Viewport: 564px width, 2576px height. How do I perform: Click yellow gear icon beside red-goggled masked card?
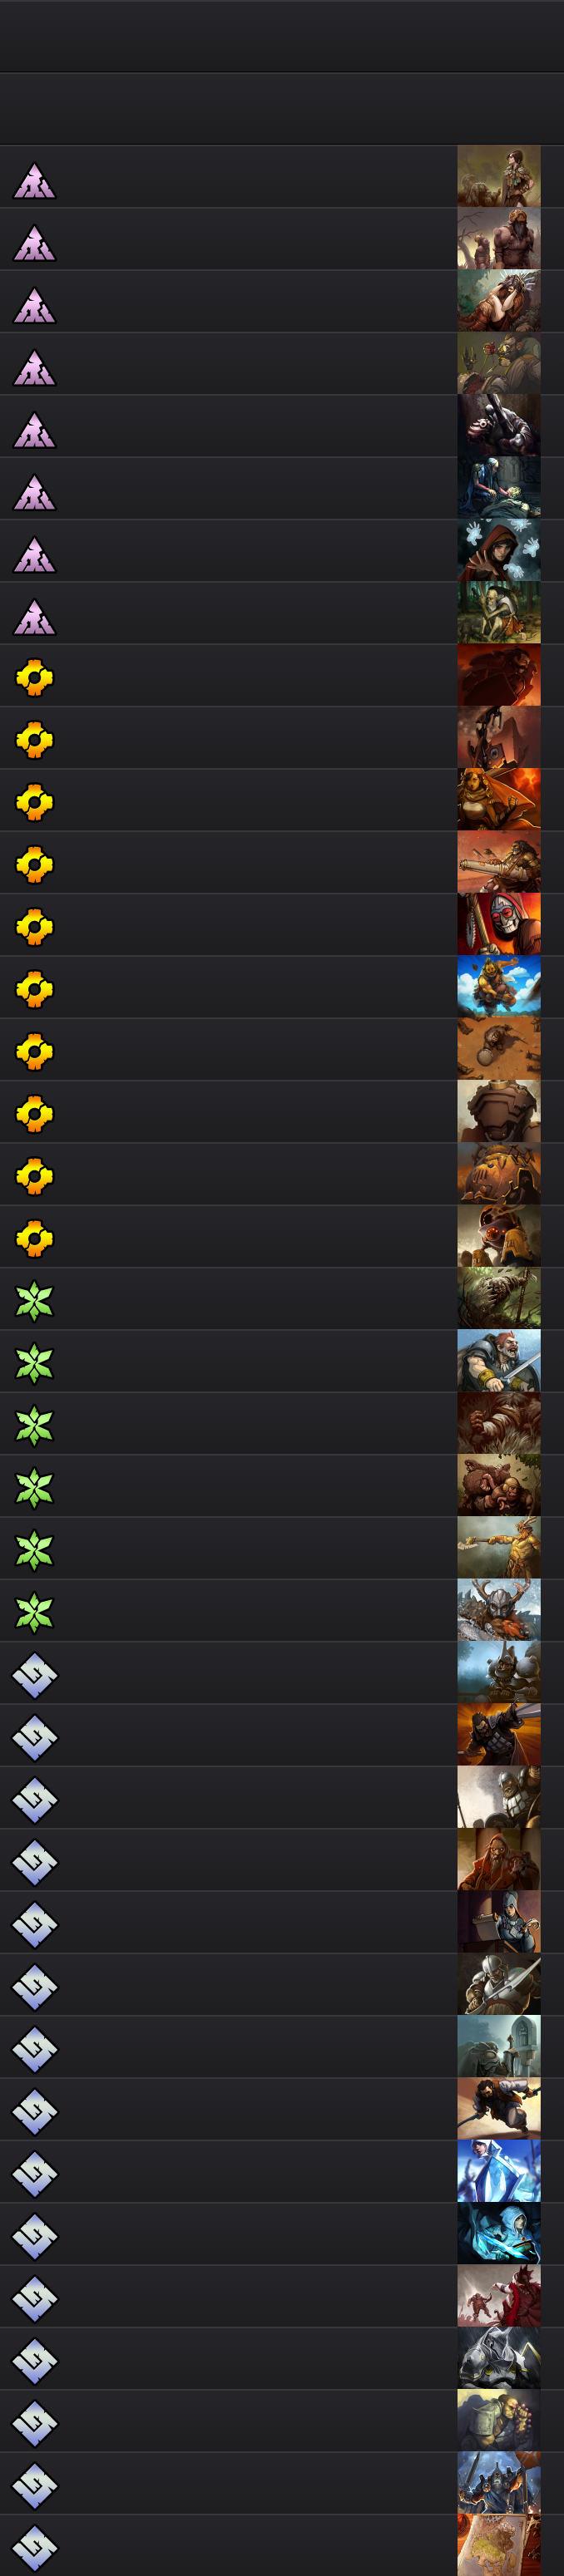[34, 926]
